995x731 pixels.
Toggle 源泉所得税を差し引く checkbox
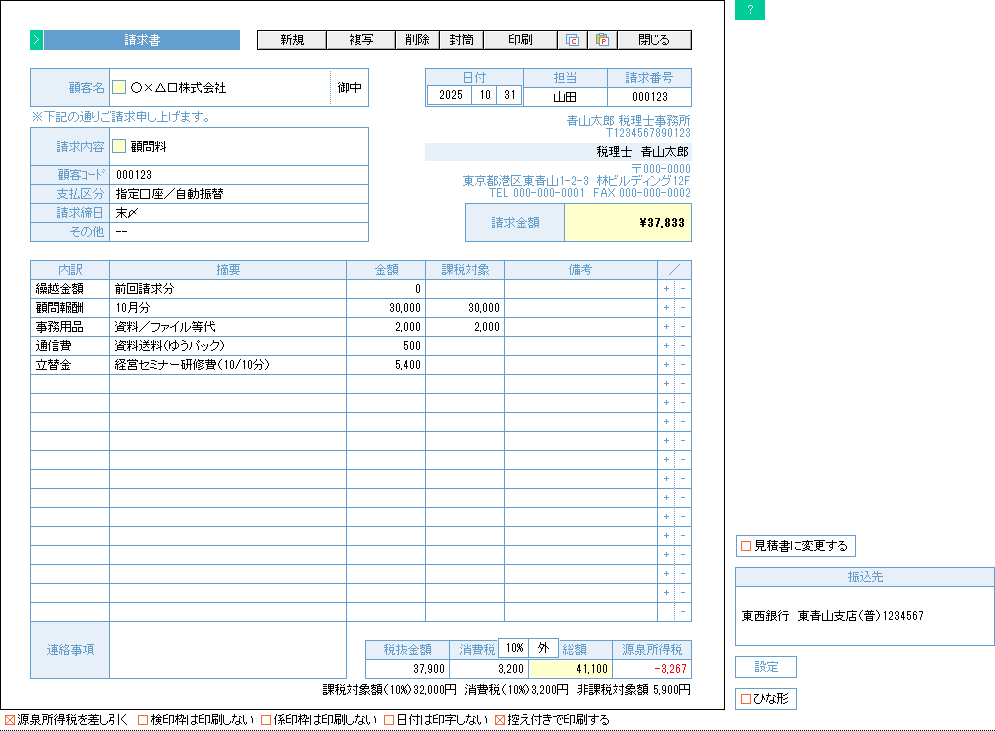(10, 720)
